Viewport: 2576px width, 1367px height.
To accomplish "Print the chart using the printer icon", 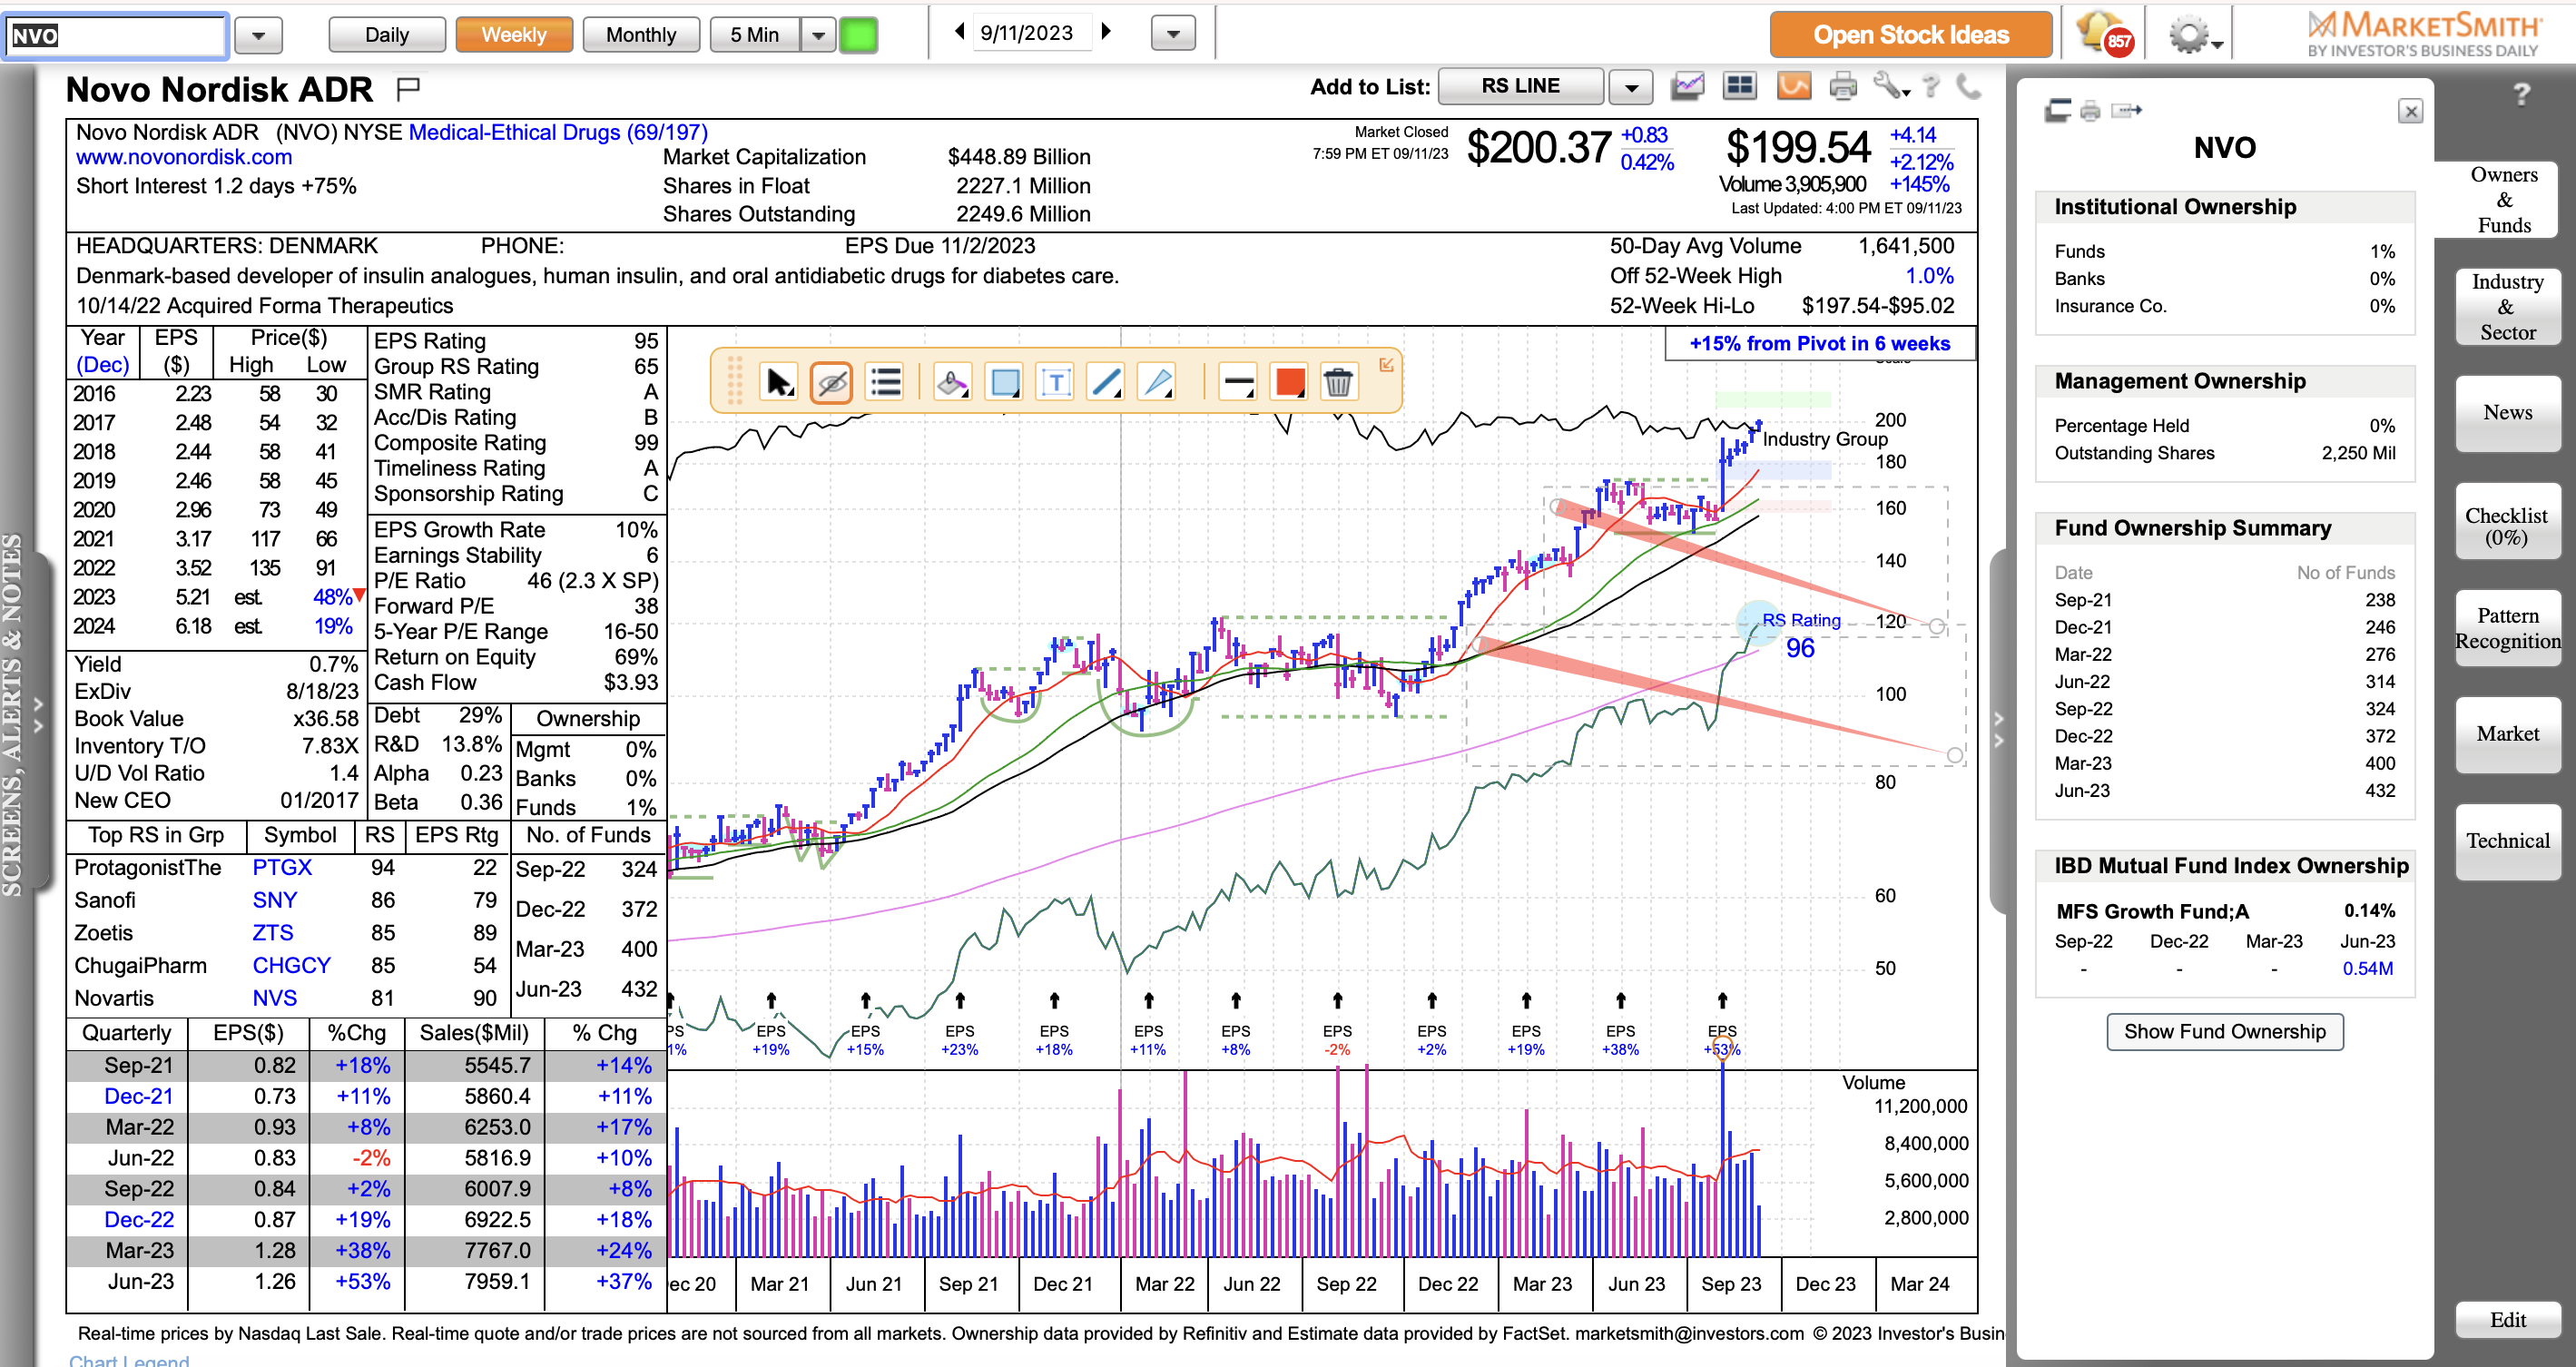I will coord(1842,87).
